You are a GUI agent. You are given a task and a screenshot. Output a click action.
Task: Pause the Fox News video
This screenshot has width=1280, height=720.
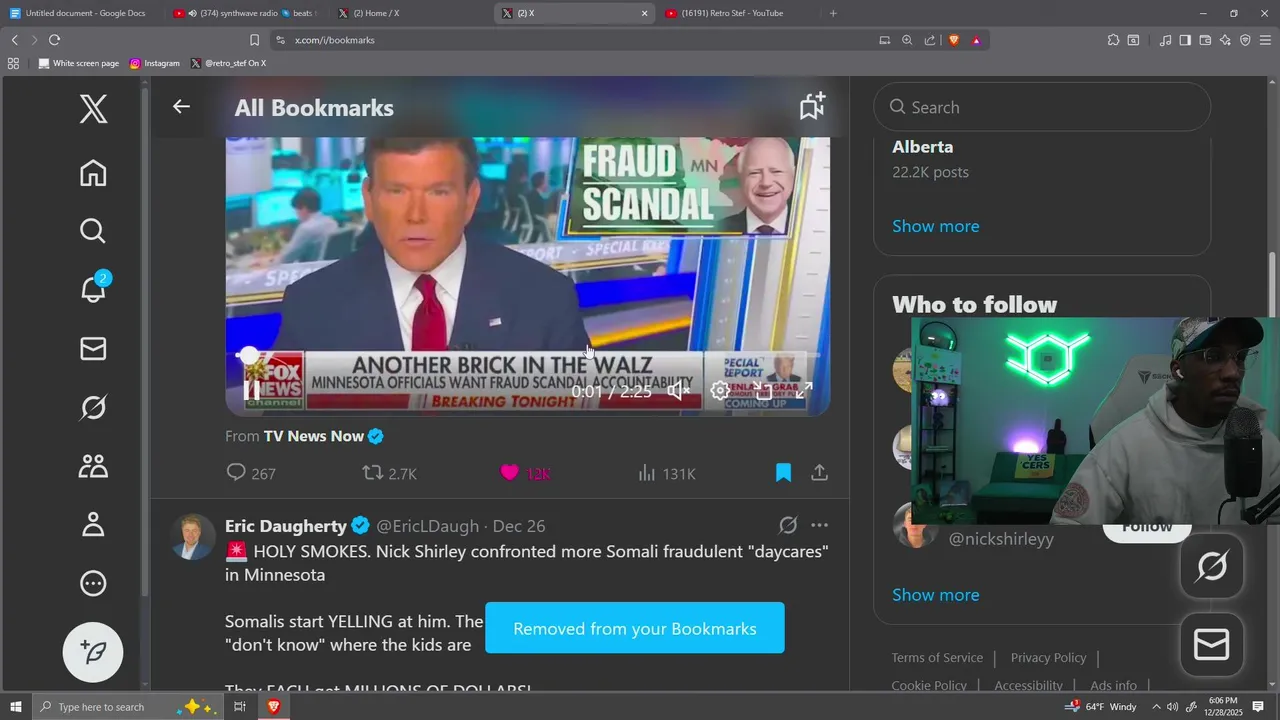(x=253, y=390)
